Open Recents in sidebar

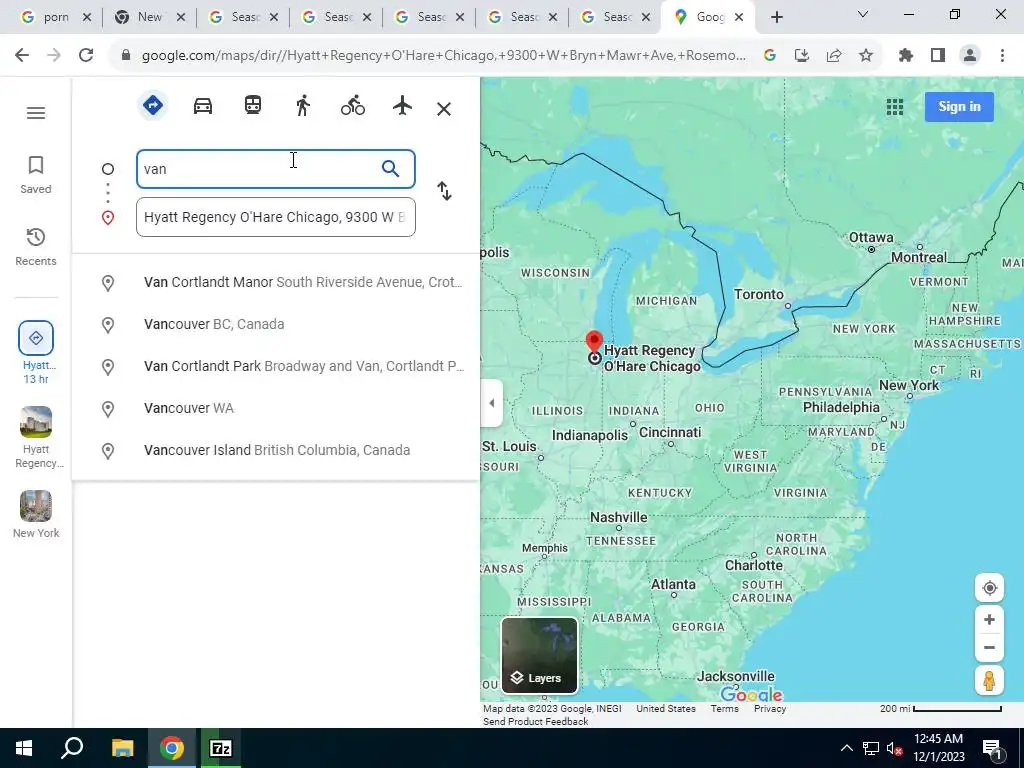[x=36, y=247]
